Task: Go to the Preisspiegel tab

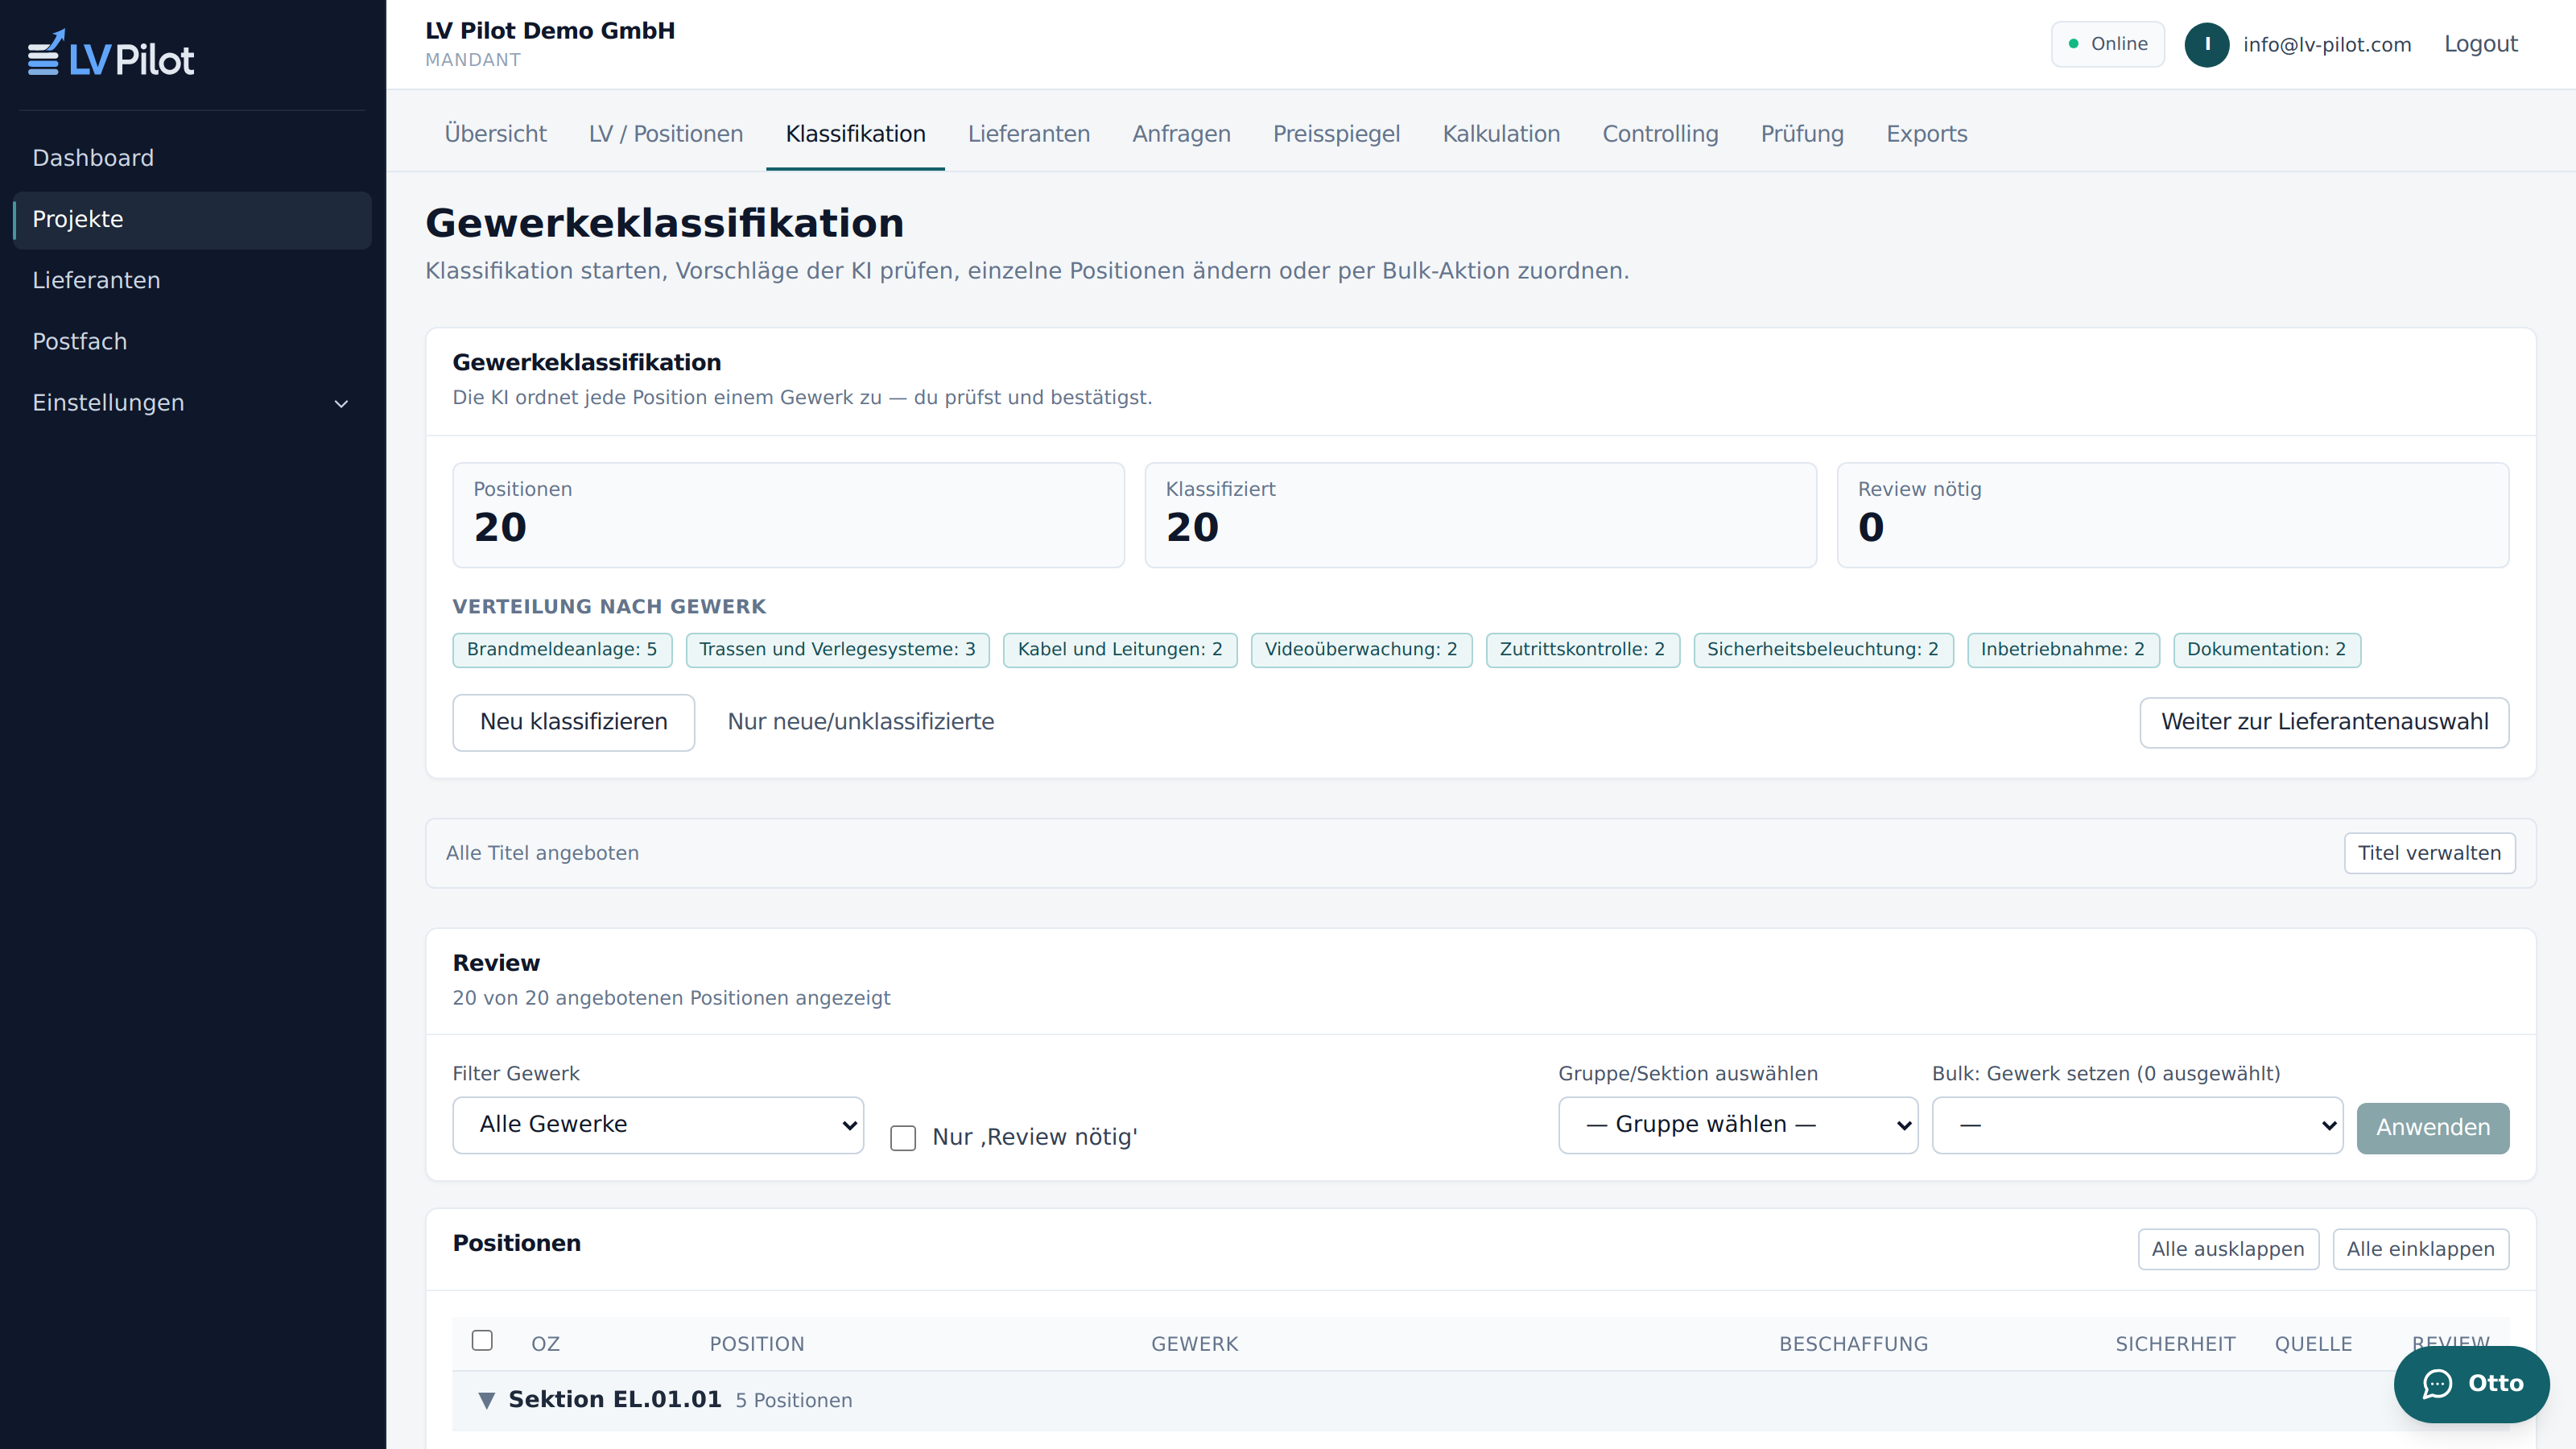Action: pyautogui.click(x=1336, y=134)
